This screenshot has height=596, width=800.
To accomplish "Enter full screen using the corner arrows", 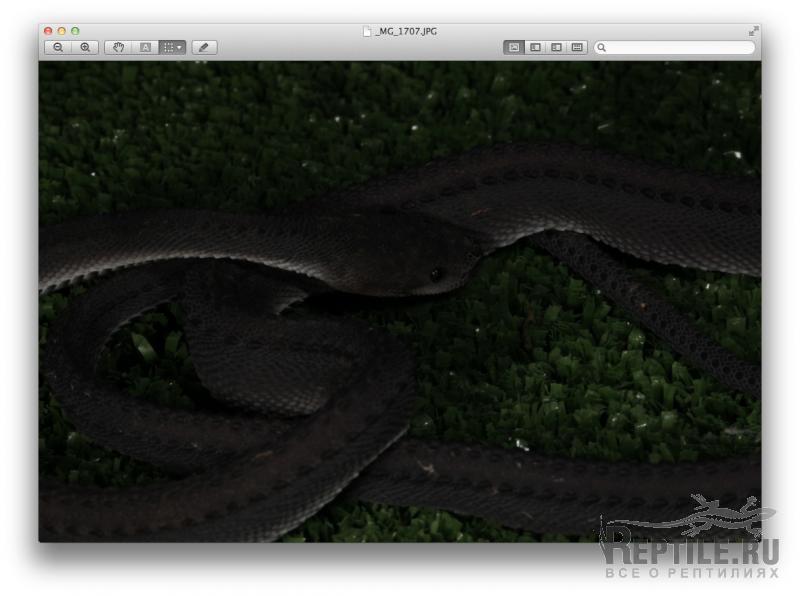I will 752,32.
